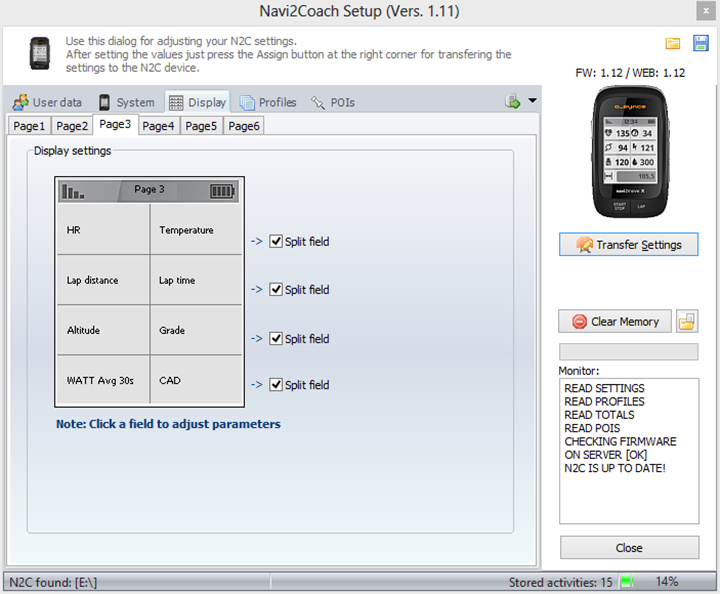Screen dimensions: 720x594
Task: Click the progress bar under Clear Memory
Action: click(x=629, y=352)
